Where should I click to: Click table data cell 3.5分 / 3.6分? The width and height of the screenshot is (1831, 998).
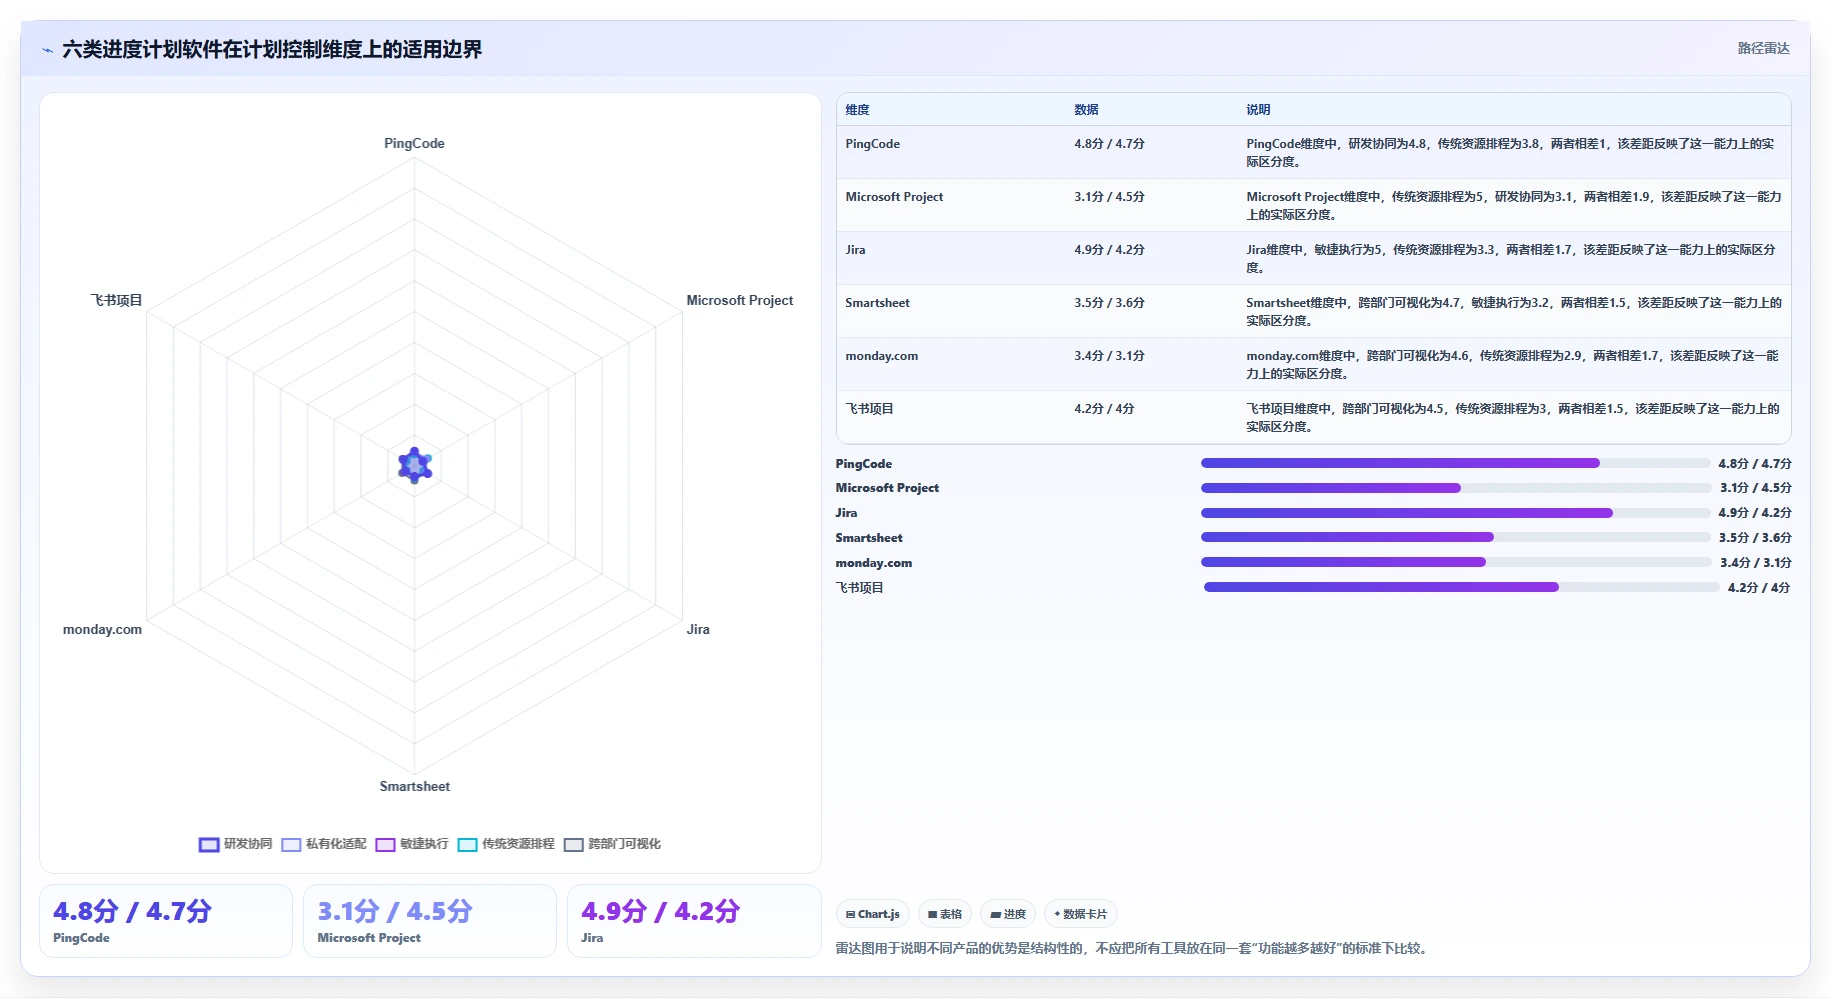point(1109,303)
